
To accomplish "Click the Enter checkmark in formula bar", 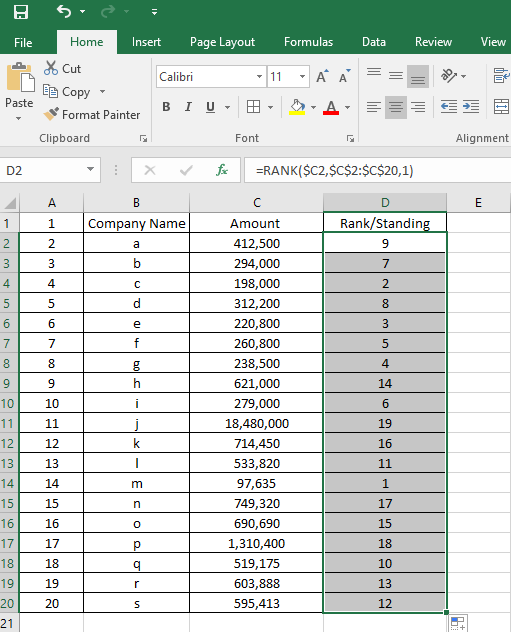I will click(186, 170).
